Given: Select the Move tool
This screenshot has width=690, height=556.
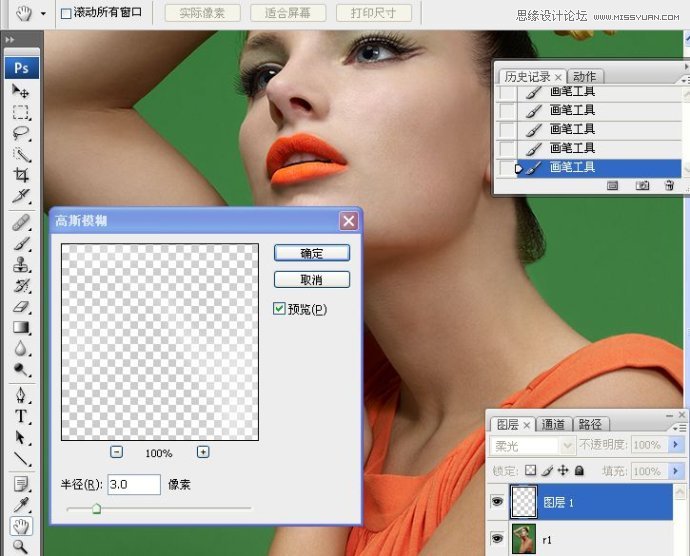Looking at the screenshot, I should pos(21,91).
